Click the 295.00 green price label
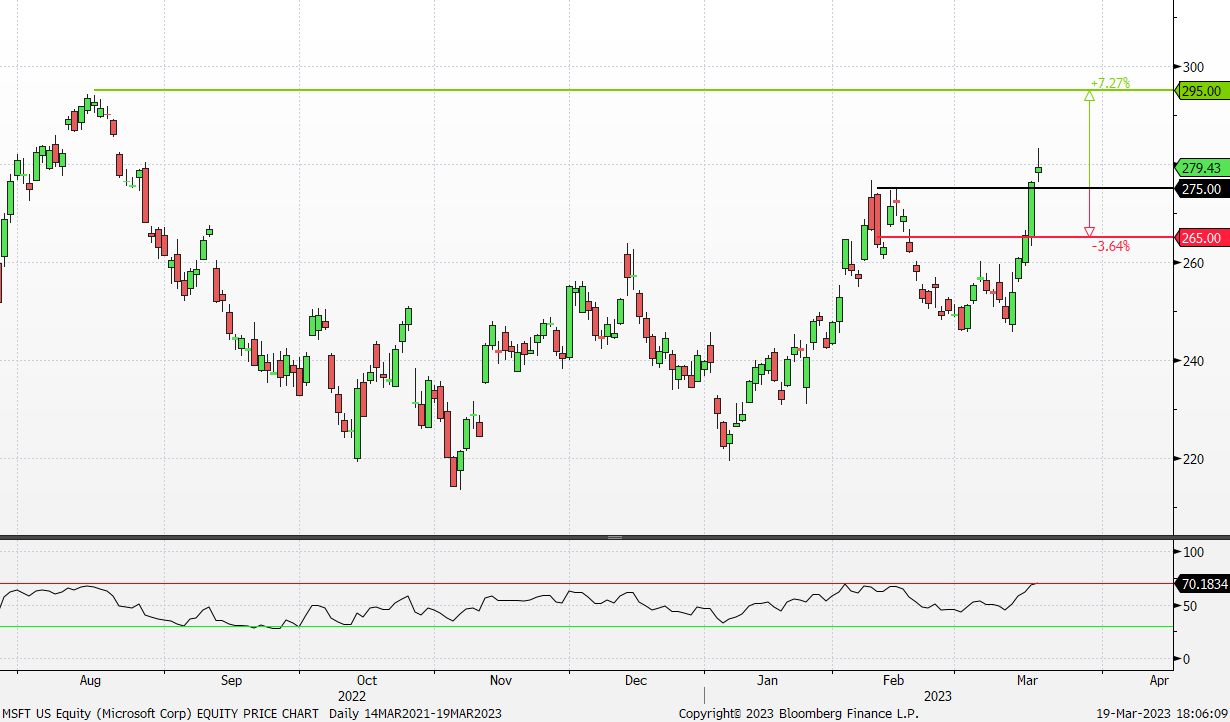This screenshot has height=722, width=1230. coord(1201,91)
